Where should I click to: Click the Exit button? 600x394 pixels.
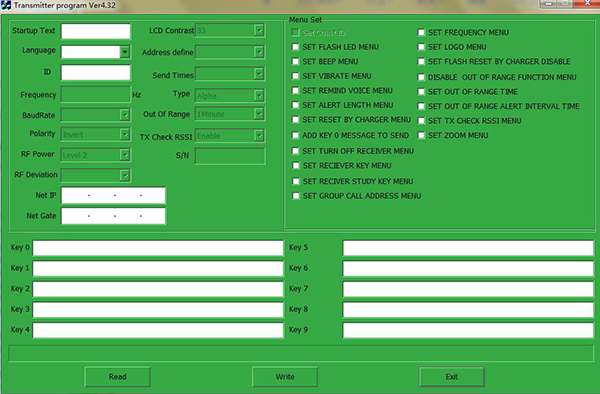point(452,377)
